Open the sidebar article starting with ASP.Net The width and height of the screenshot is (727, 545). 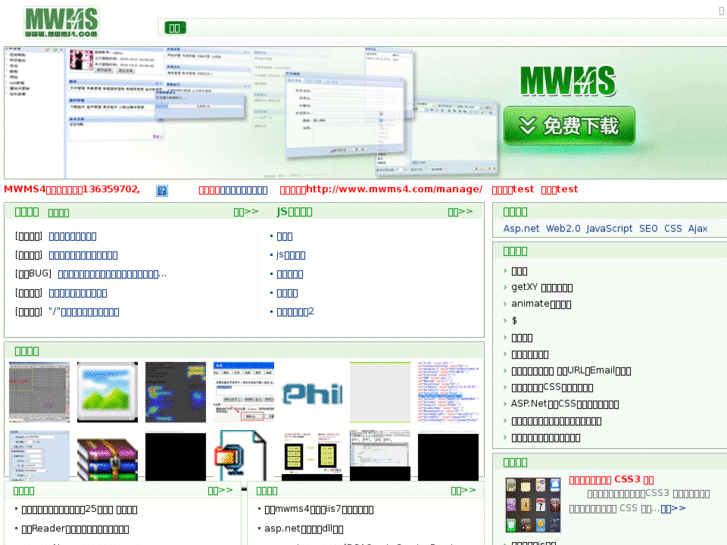(565, 404)
